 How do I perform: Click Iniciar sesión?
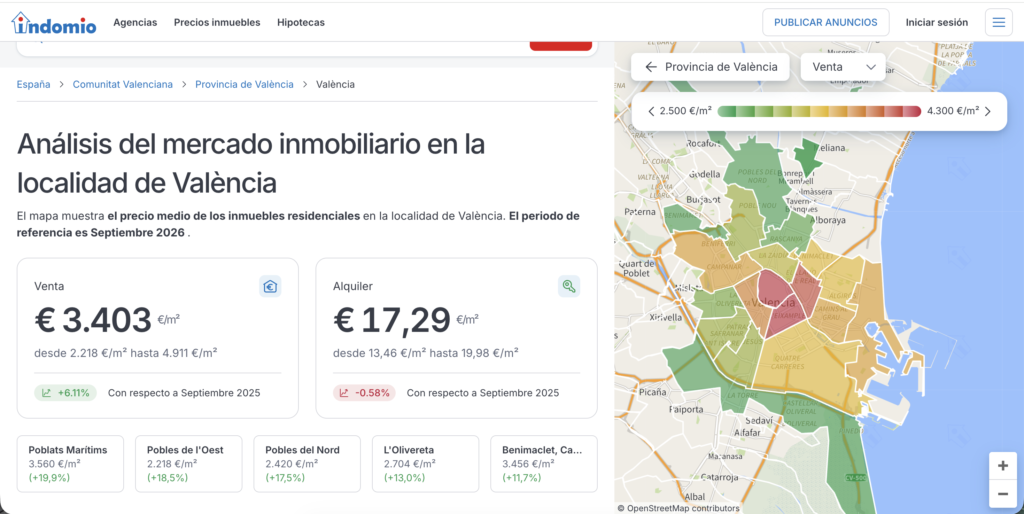[936, 22]
